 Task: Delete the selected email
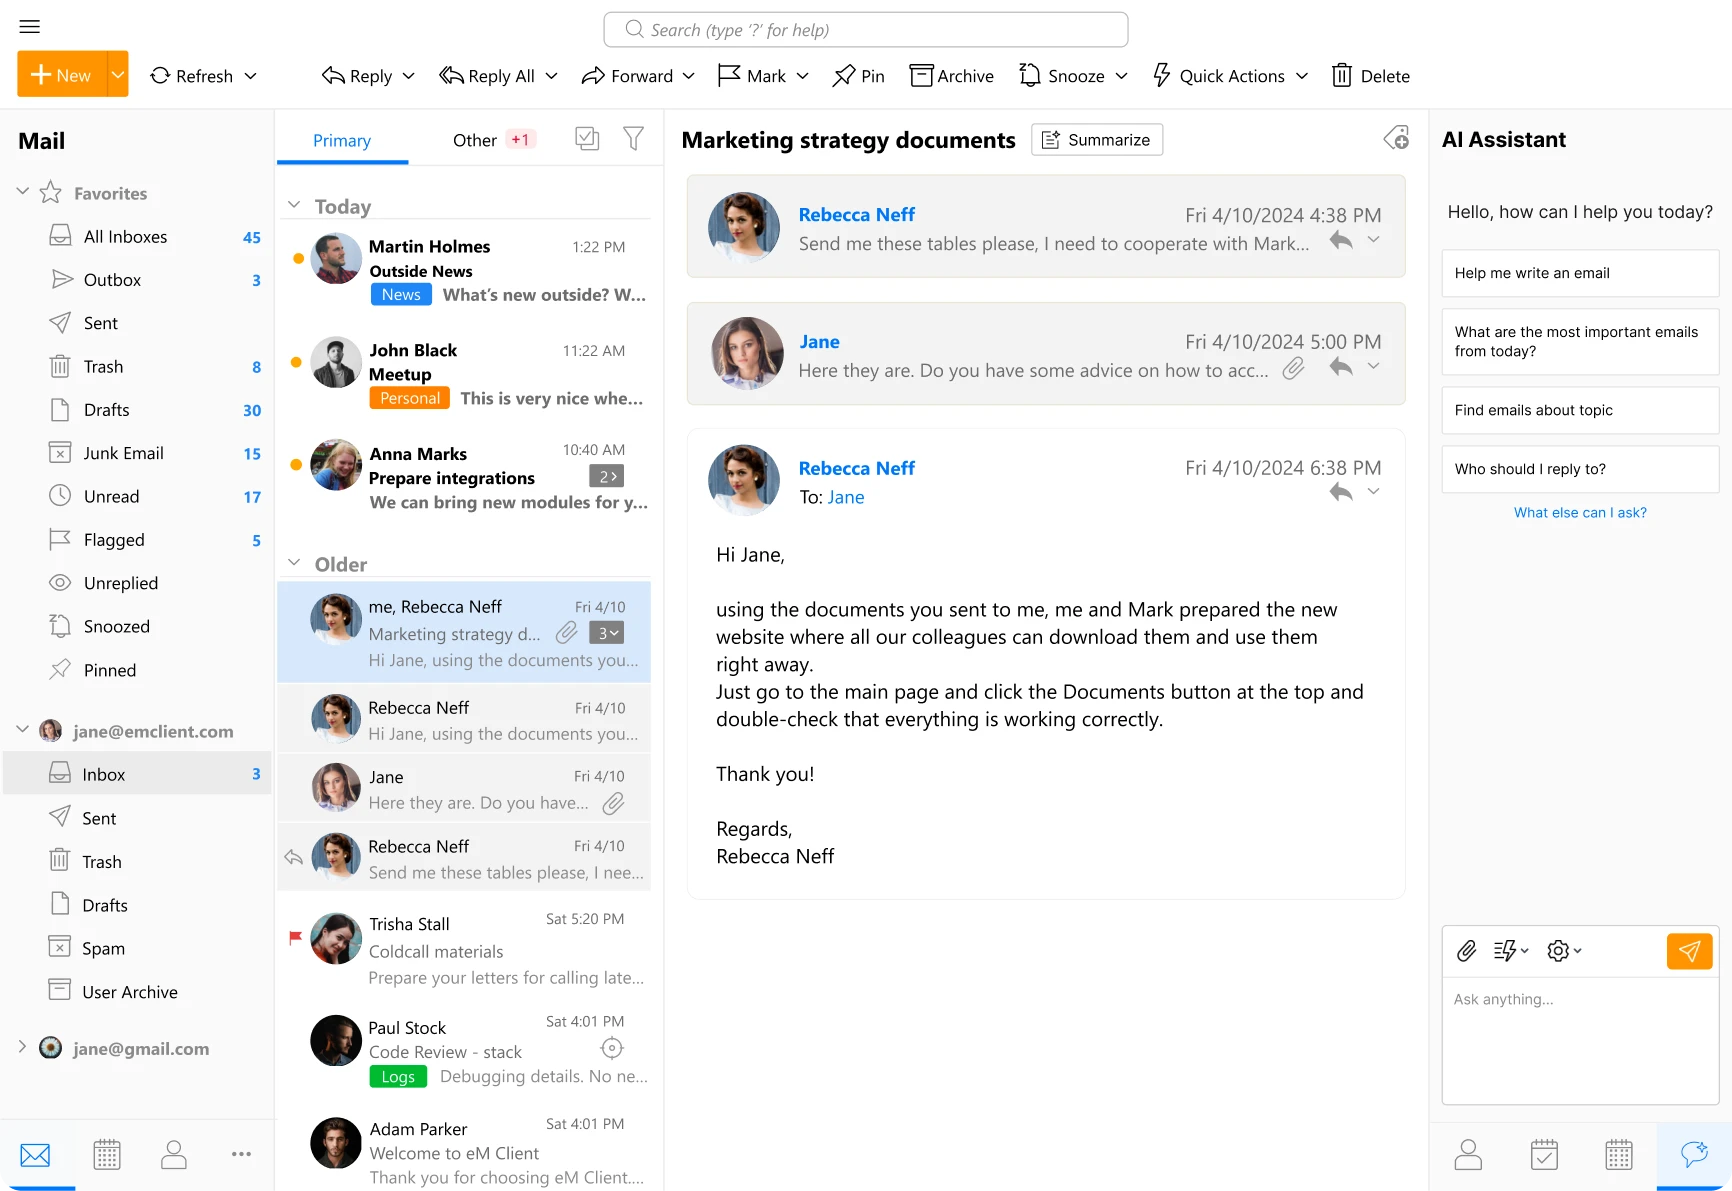click(1370, 76)
